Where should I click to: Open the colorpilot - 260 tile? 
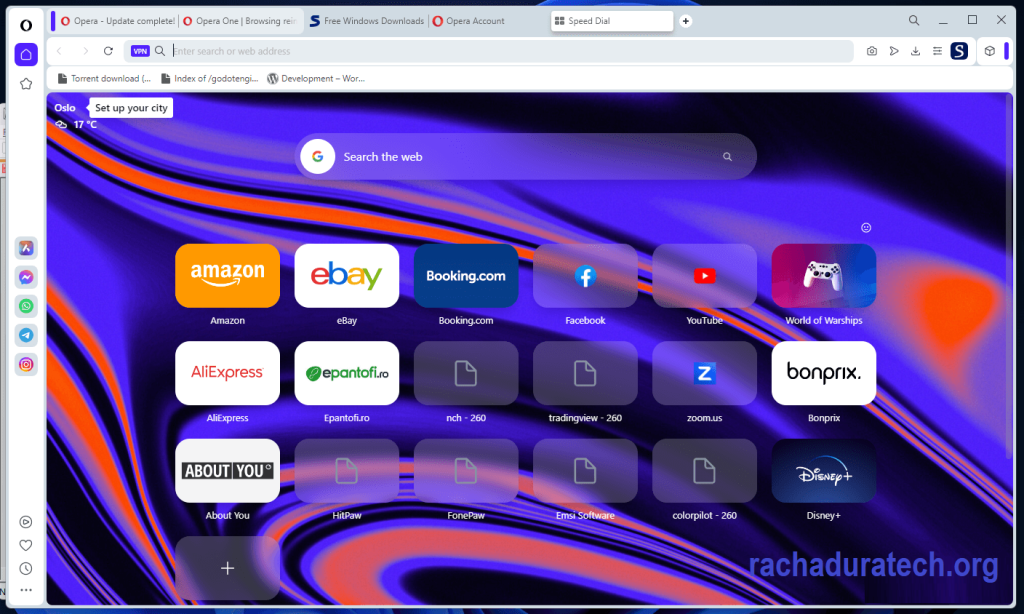click(x=705, y=470)
